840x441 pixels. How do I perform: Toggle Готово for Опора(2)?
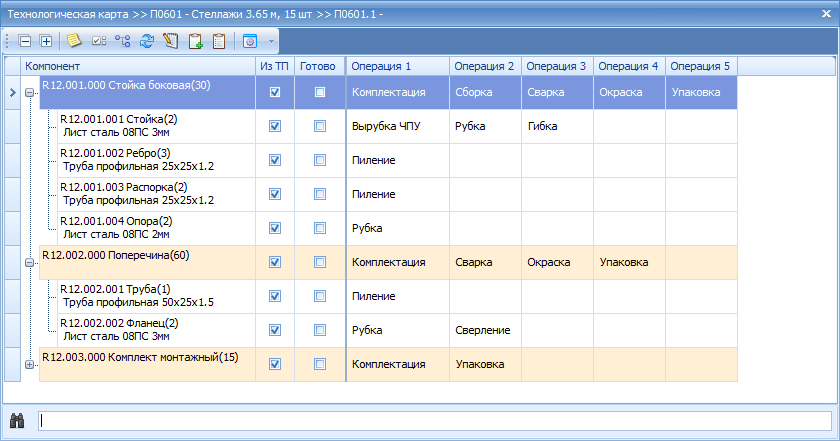[x=320, y=228]
